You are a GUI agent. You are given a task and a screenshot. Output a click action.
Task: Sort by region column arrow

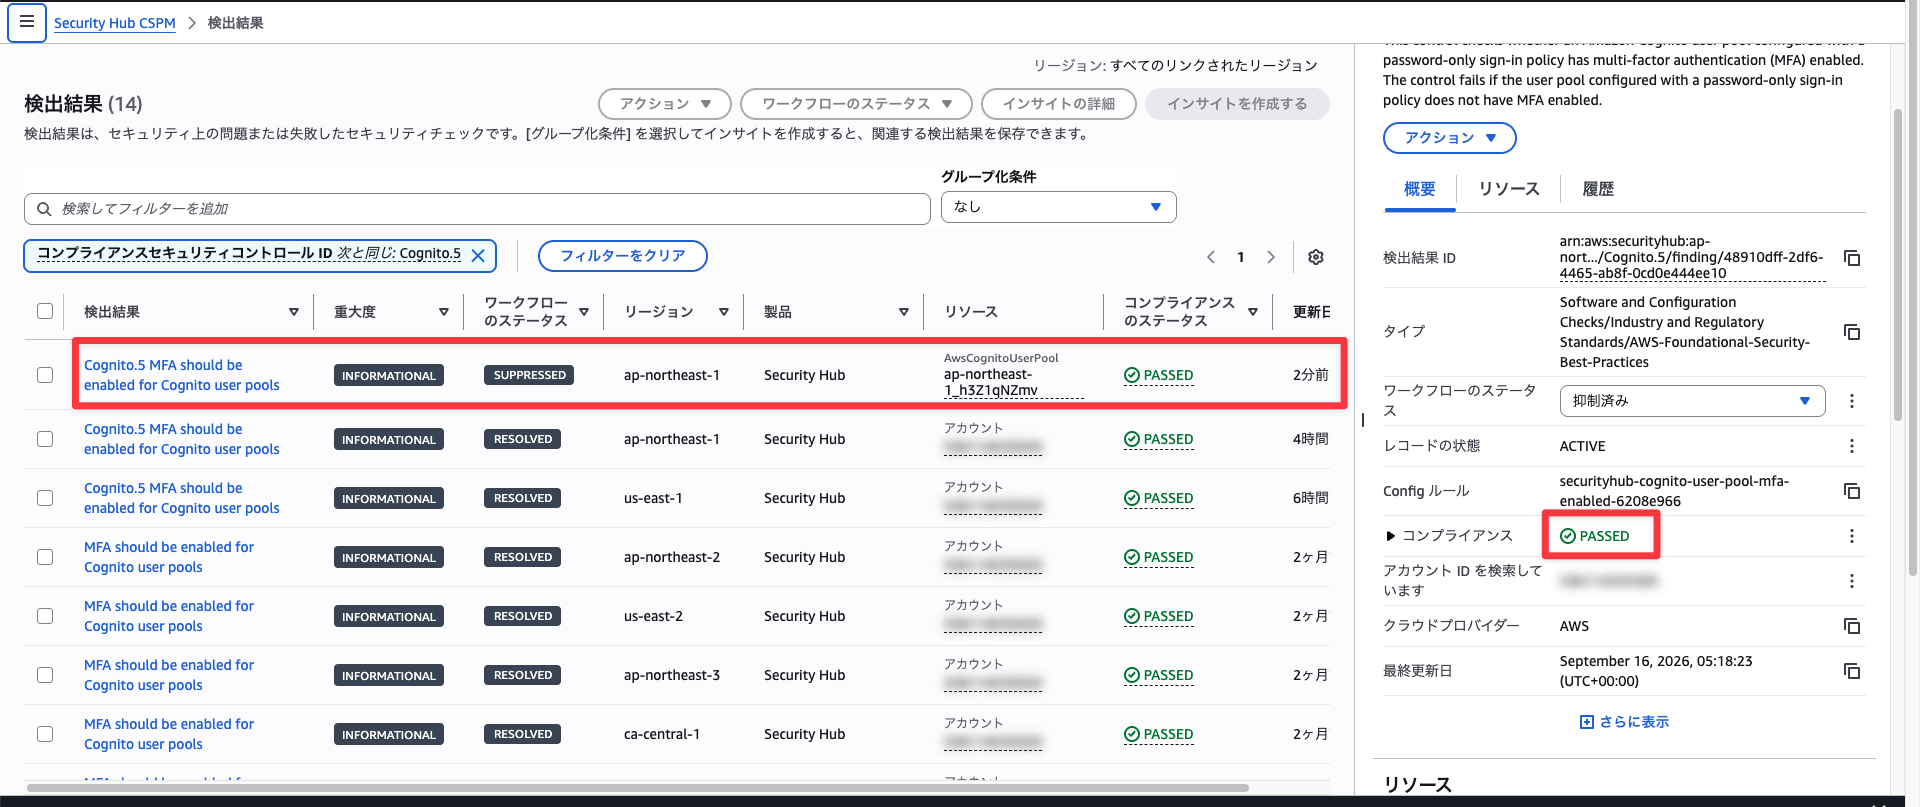(x=724, y=312)
